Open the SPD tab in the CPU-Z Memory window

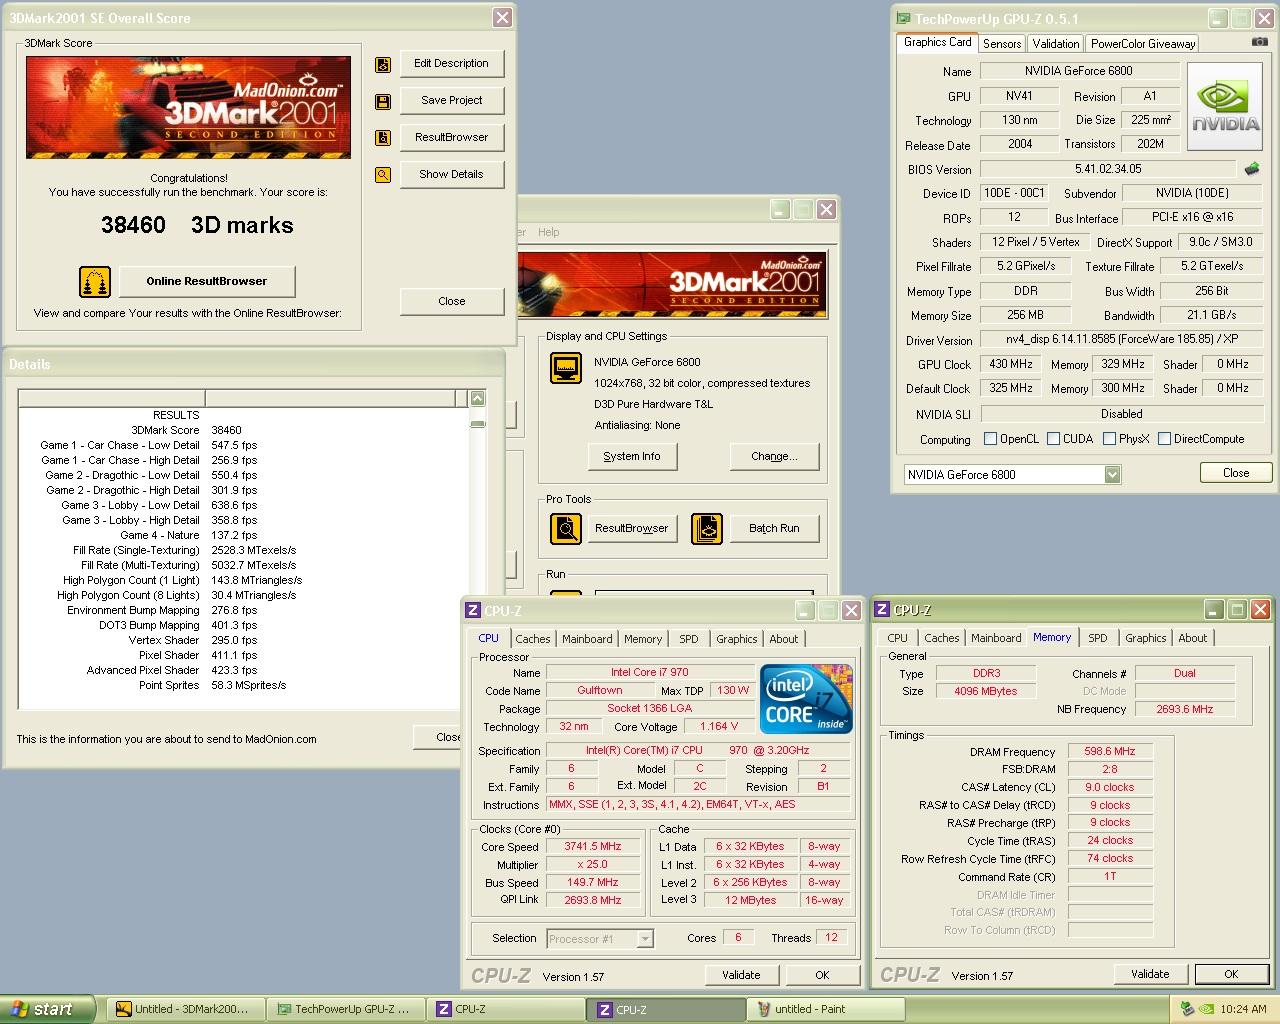click(1098, 638)
